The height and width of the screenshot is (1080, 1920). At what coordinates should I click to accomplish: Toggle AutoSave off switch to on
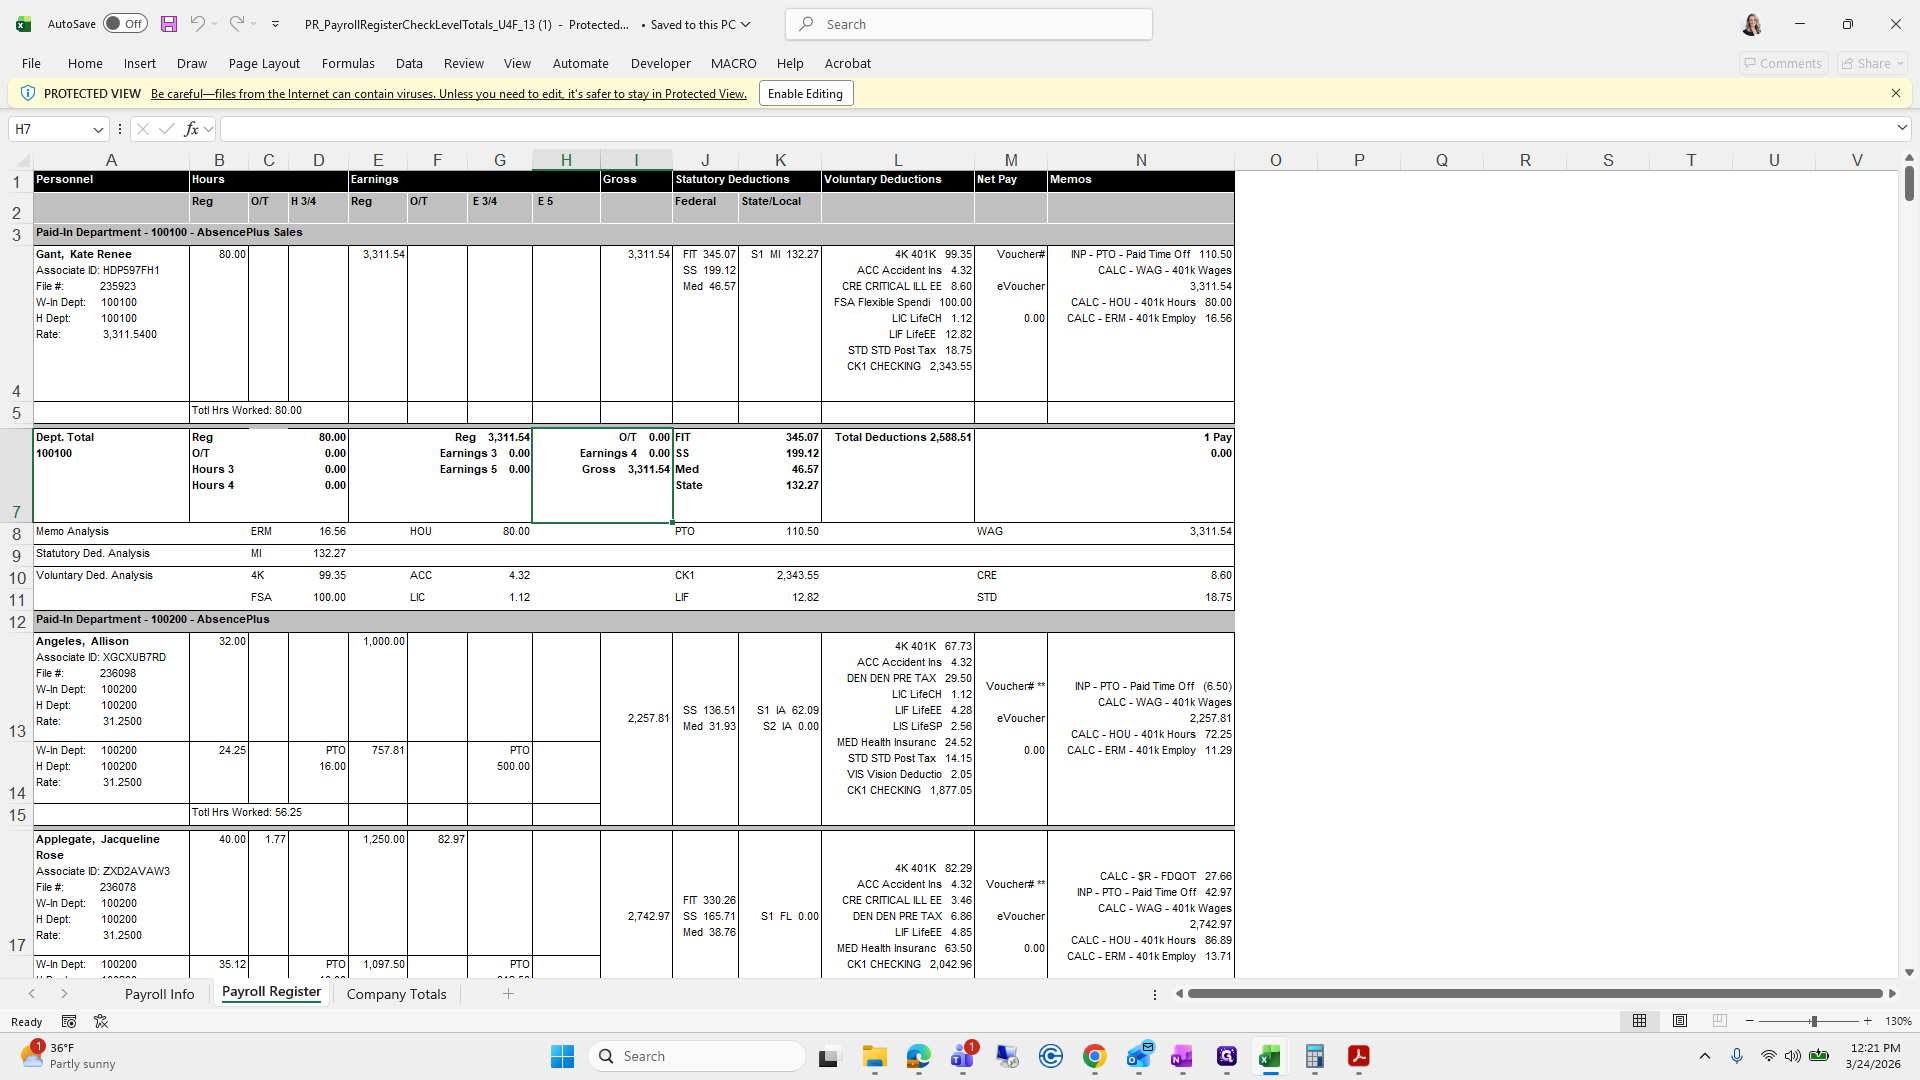point(124,23)
